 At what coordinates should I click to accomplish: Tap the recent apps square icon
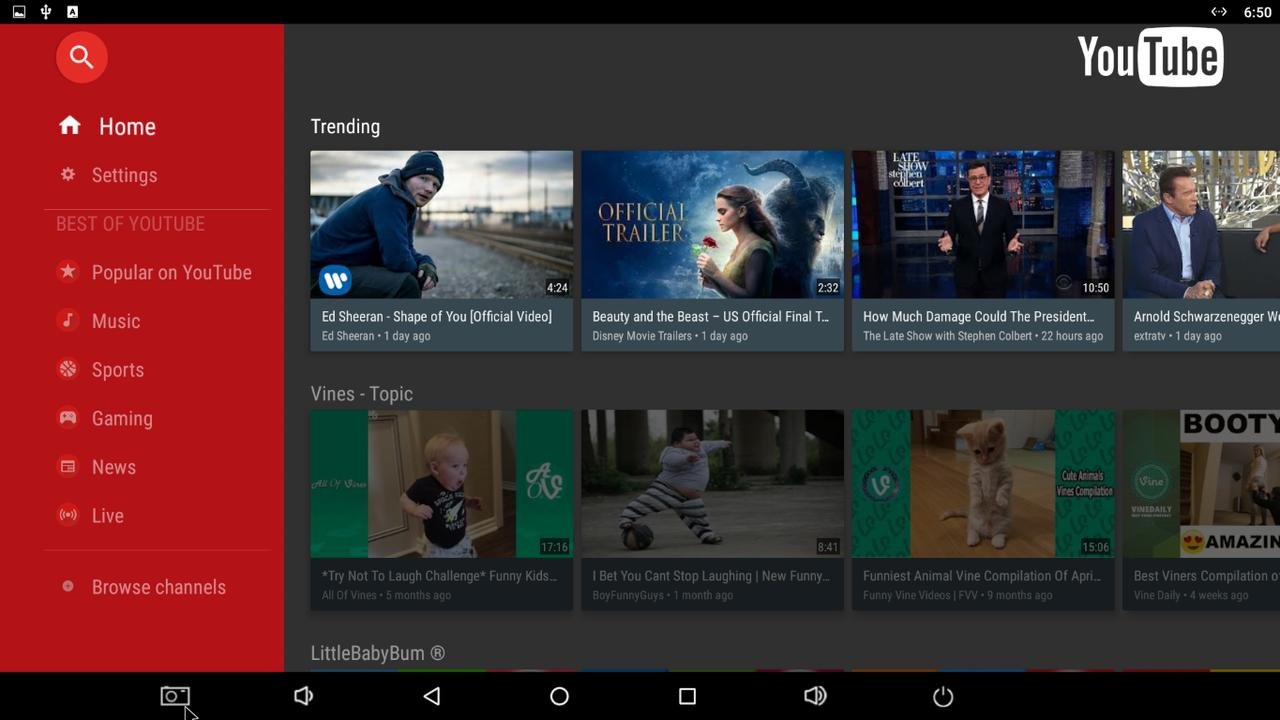(687, 696)
